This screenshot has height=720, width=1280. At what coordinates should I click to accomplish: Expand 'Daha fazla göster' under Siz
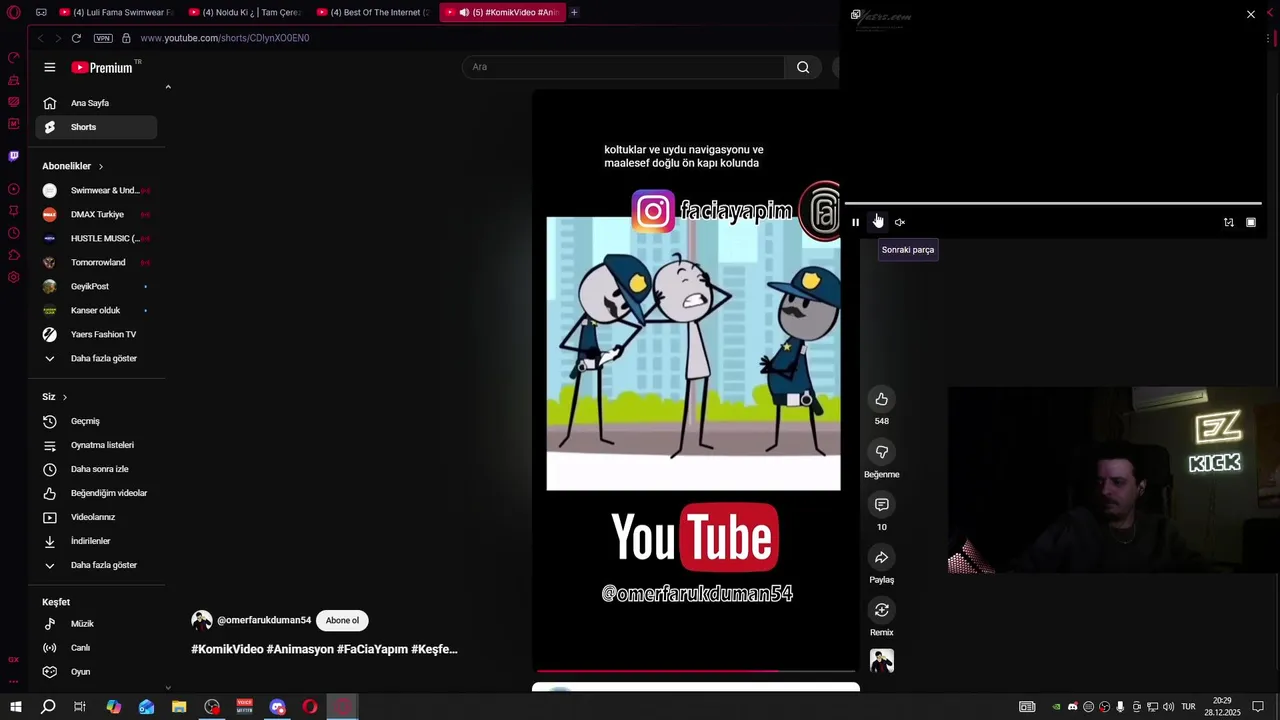click(x=96, y=565)
